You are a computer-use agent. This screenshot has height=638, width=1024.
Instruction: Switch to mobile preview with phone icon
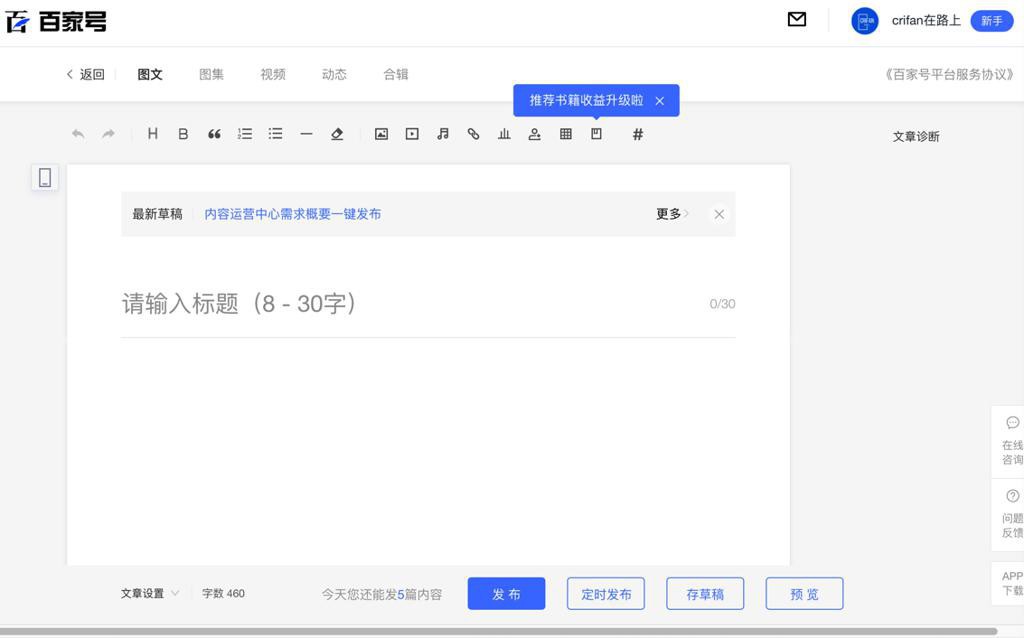[45, 178]
